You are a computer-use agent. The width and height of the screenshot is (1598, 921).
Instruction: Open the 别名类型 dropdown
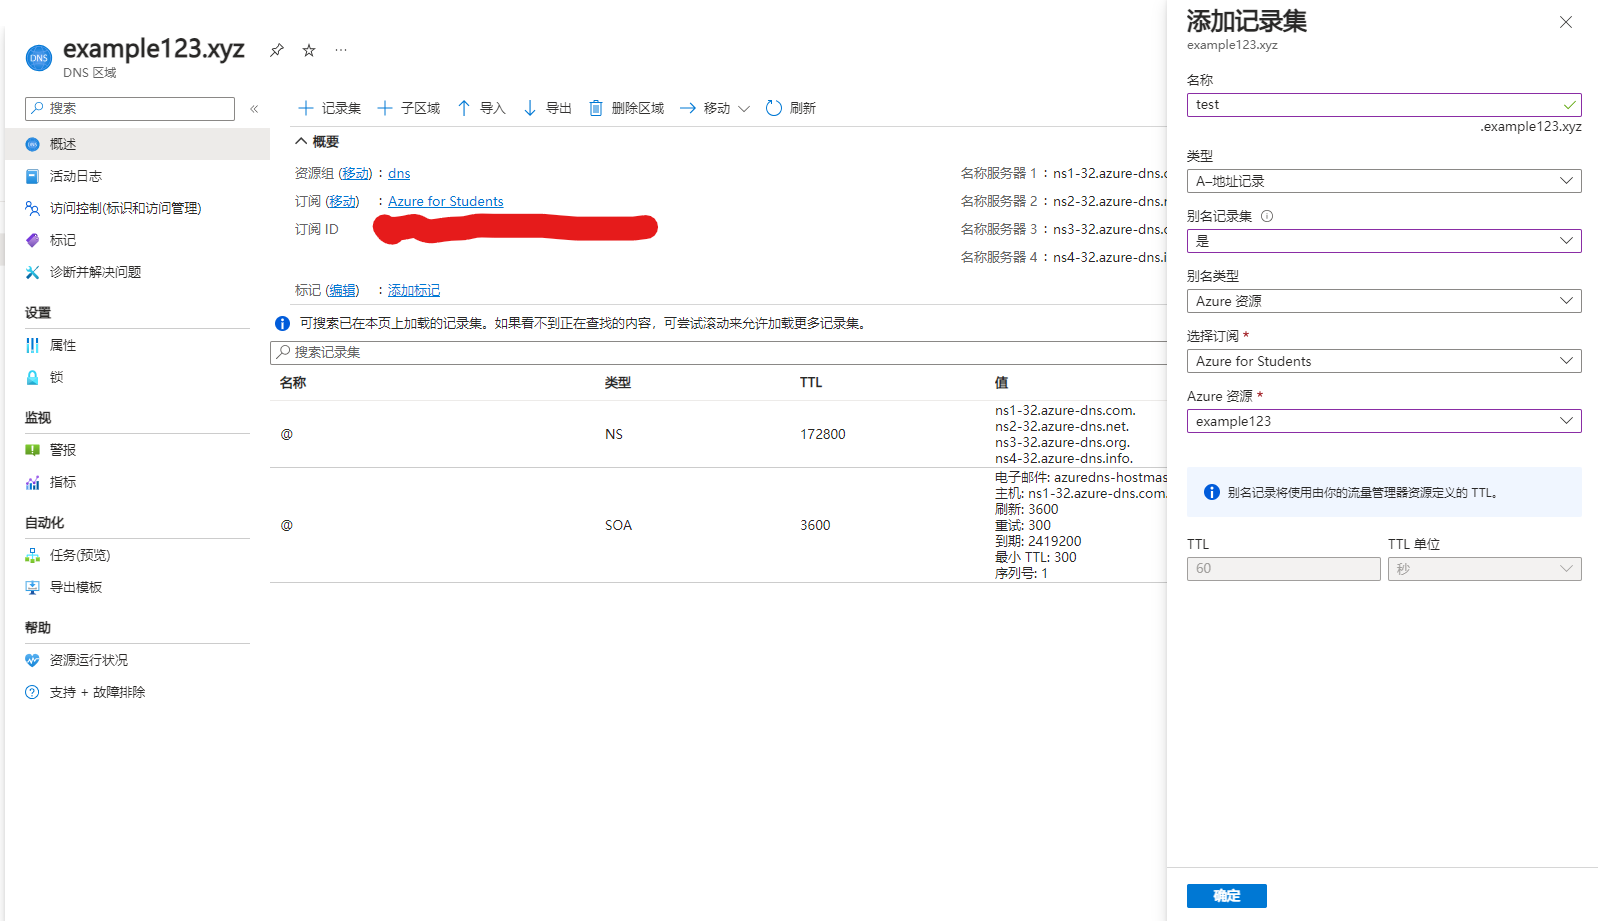(x=1383, y=301)
